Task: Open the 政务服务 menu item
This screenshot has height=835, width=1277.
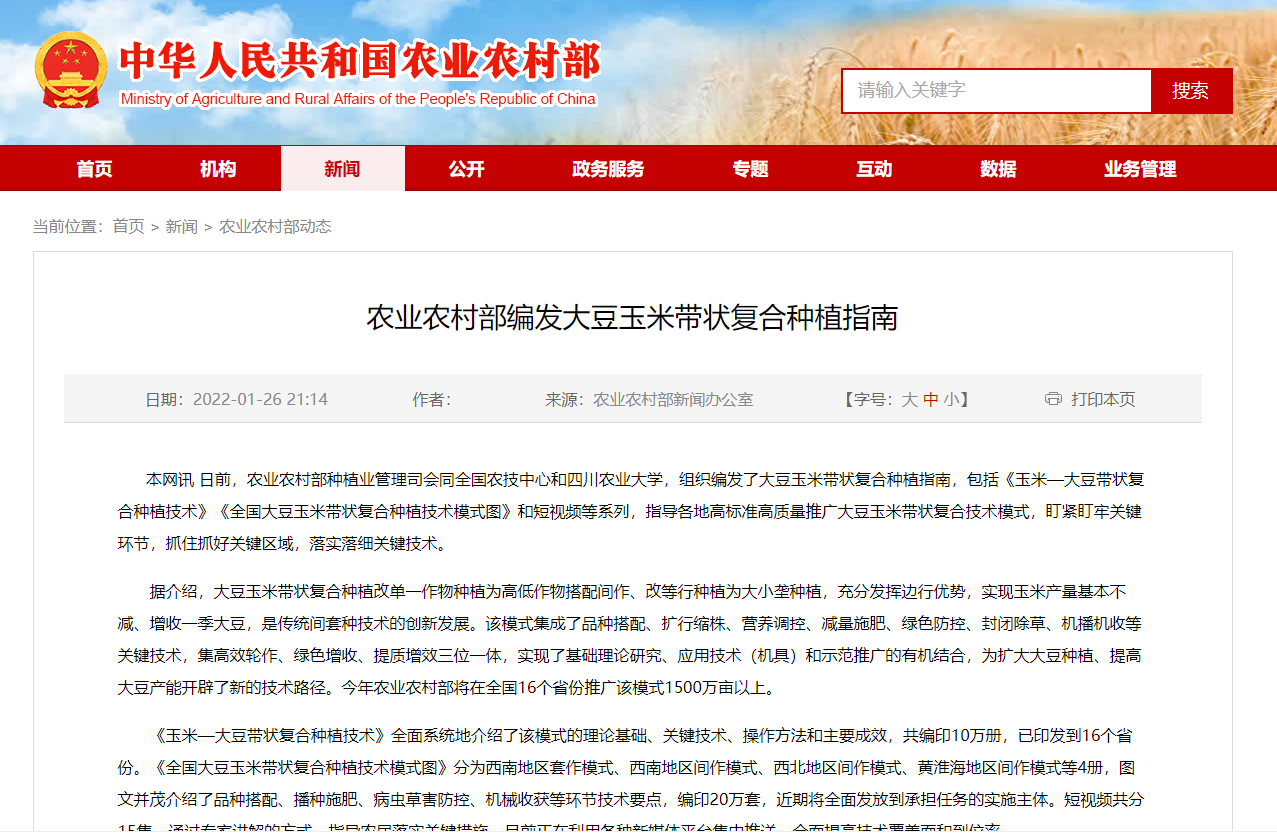Action: [608, 169]
